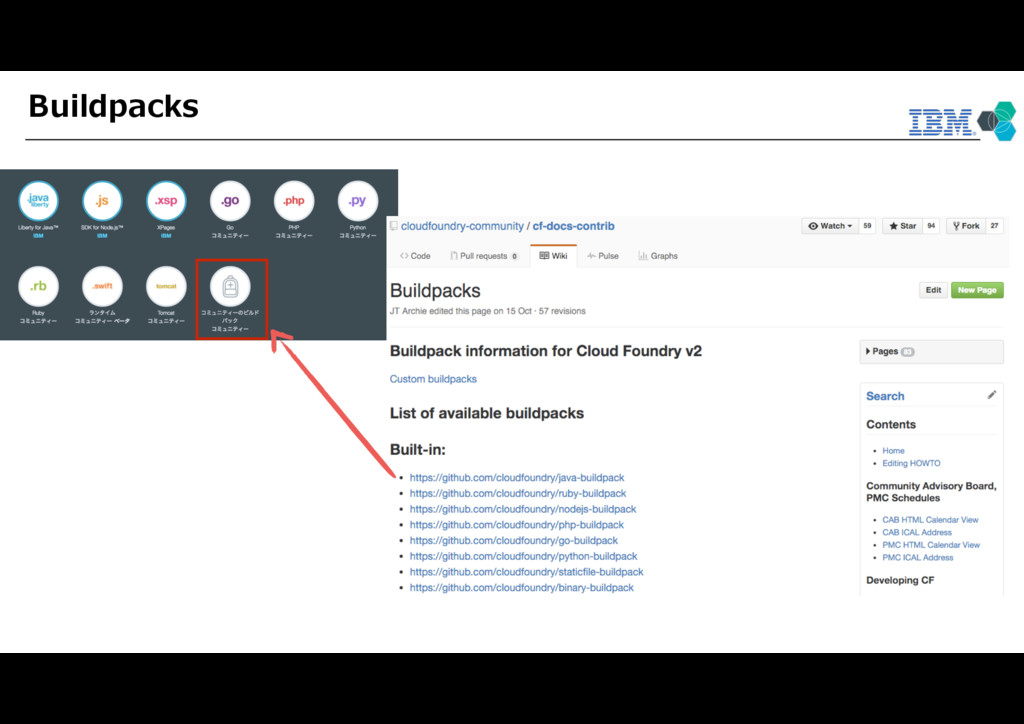This screenshot has height=724, width=1024.
Task: Click the Contents sidebar heading
Action: (891, 424)
